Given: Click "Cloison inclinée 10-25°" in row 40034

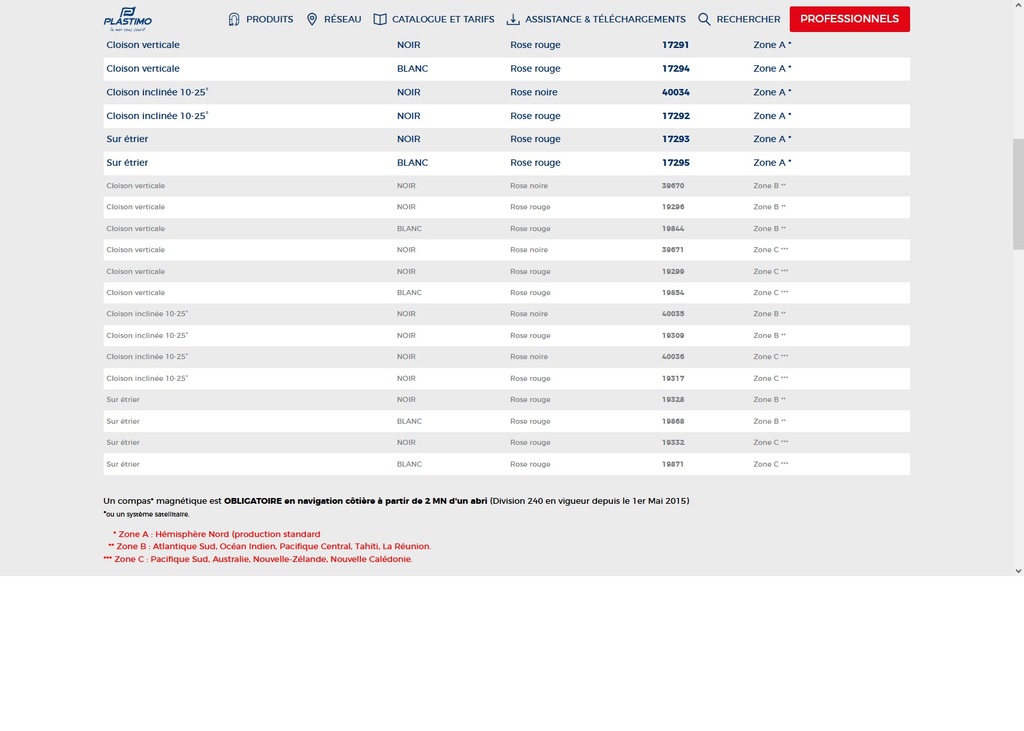Looking at the screenshot, I should click(157, 92).
